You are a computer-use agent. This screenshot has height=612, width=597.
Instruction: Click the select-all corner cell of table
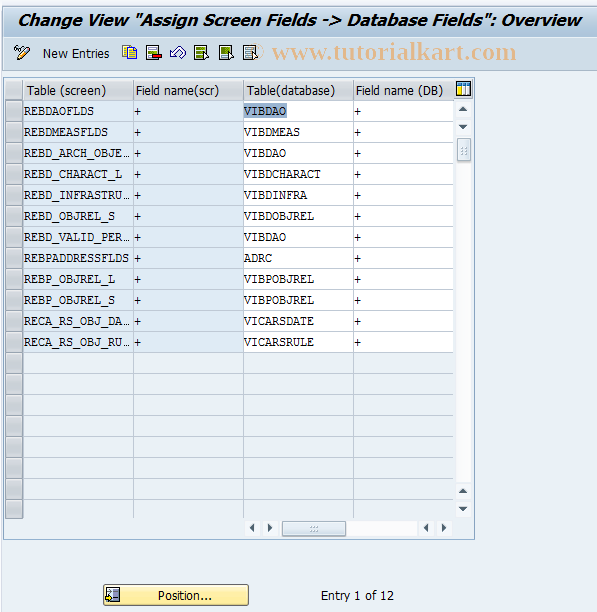pos(14,91)
